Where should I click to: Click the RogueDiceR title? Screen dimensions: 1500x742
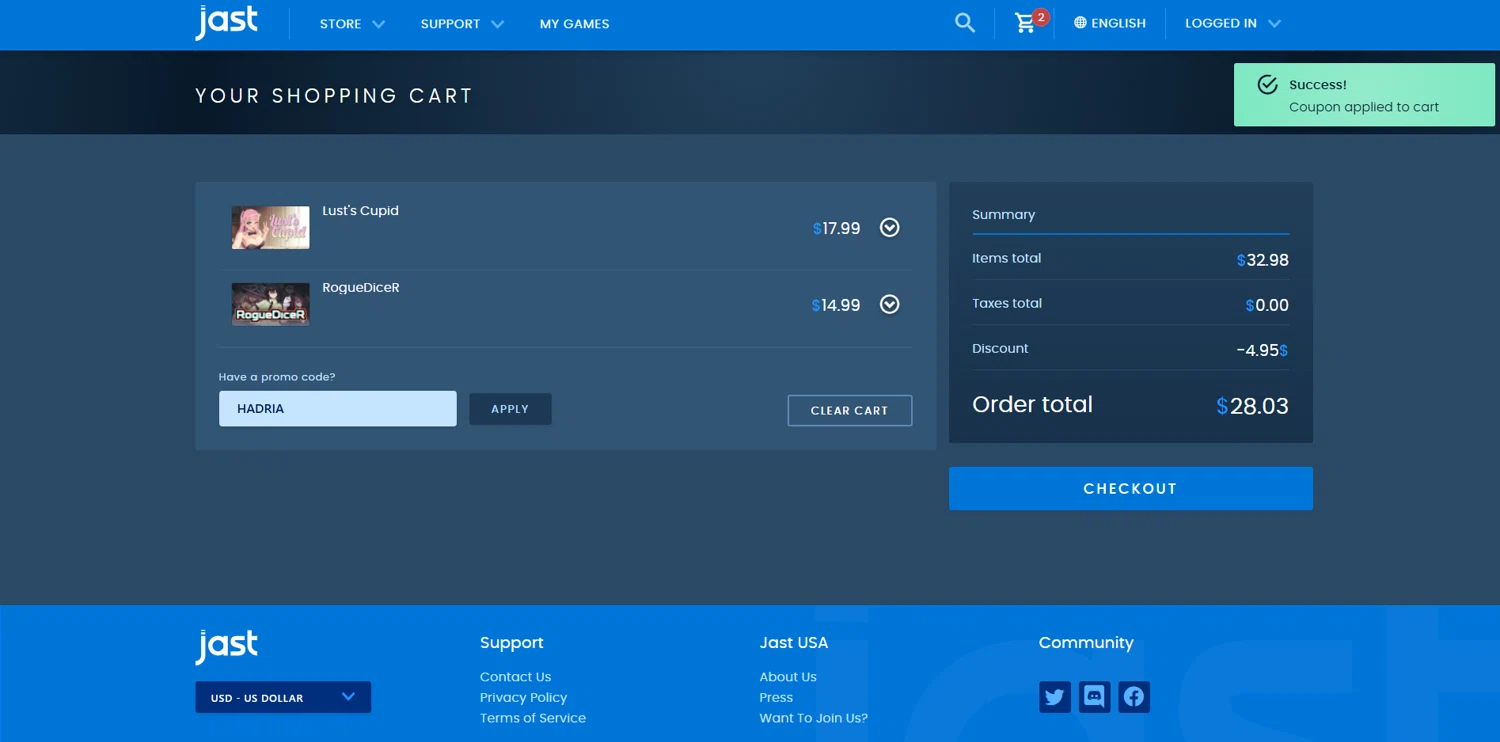(360, 288)
